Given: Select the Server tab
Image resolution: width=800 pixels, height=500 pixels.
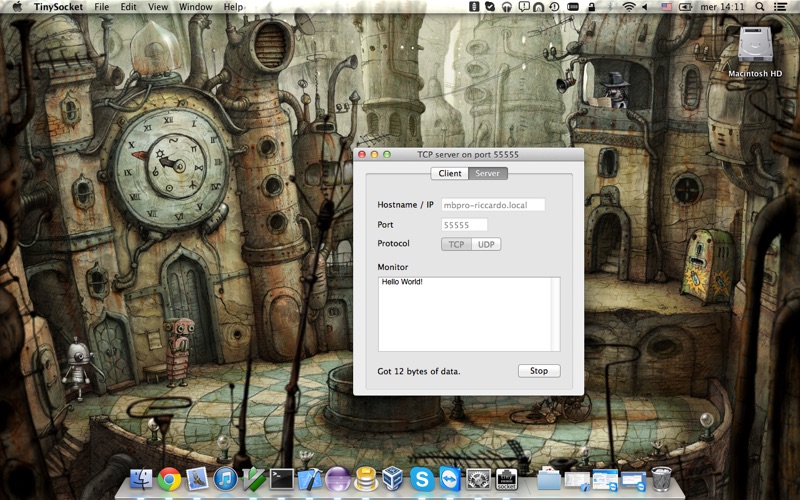Looking at the screenshot, I should (488, 173).
